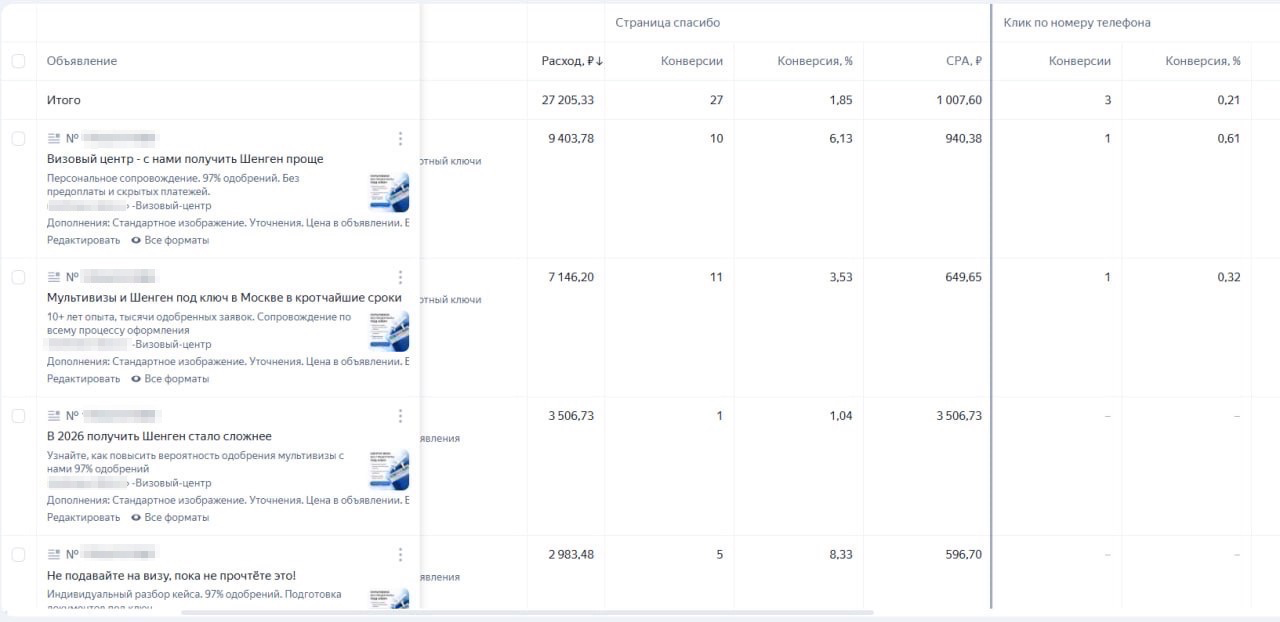Click thumbnail image of the first ad

(389, 191)
